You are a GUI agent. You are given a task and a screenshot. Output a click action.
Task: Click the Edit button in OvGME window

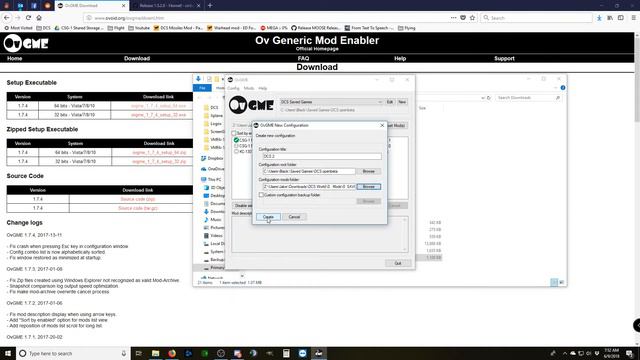(390, 102)
